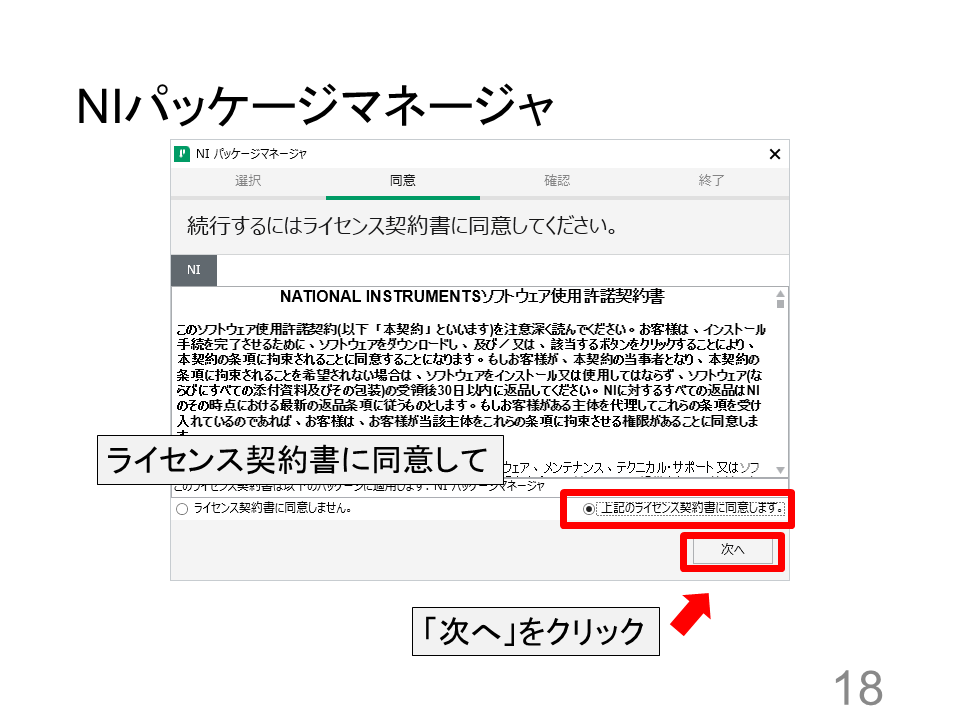
Task: Select the NI license tab
Action: (193, 270)
